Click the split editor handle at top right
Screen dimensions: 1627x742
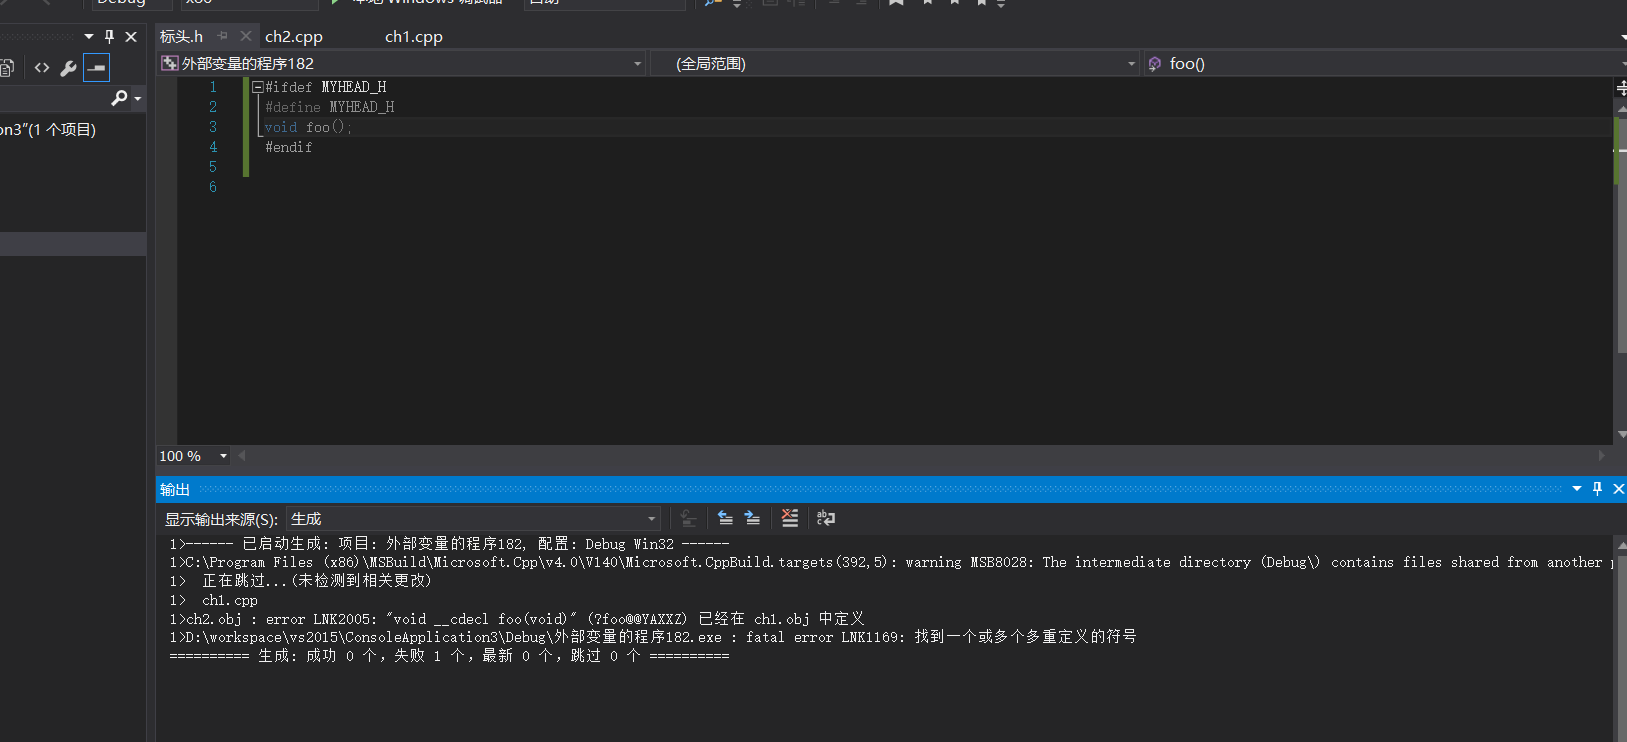click(x=1621, y=88)
